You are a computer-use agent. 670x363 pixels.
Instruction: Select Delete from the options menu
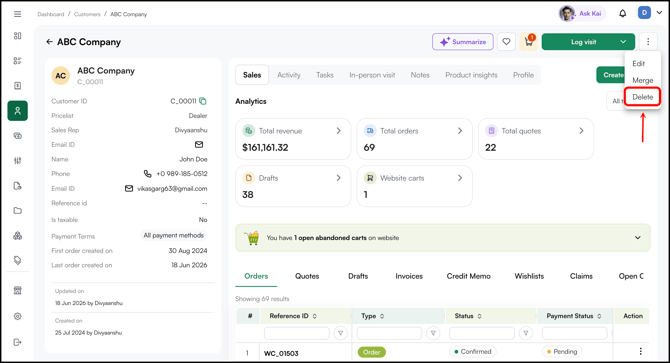pyautogui.click(x=642, y=97)
